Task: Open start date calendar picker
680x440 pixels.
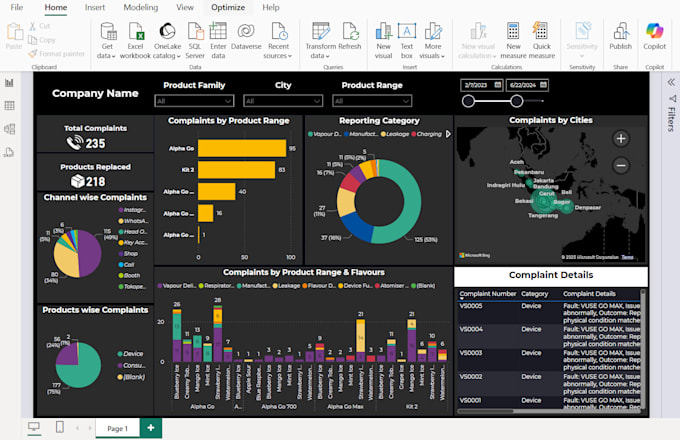Action: [498, 85]
